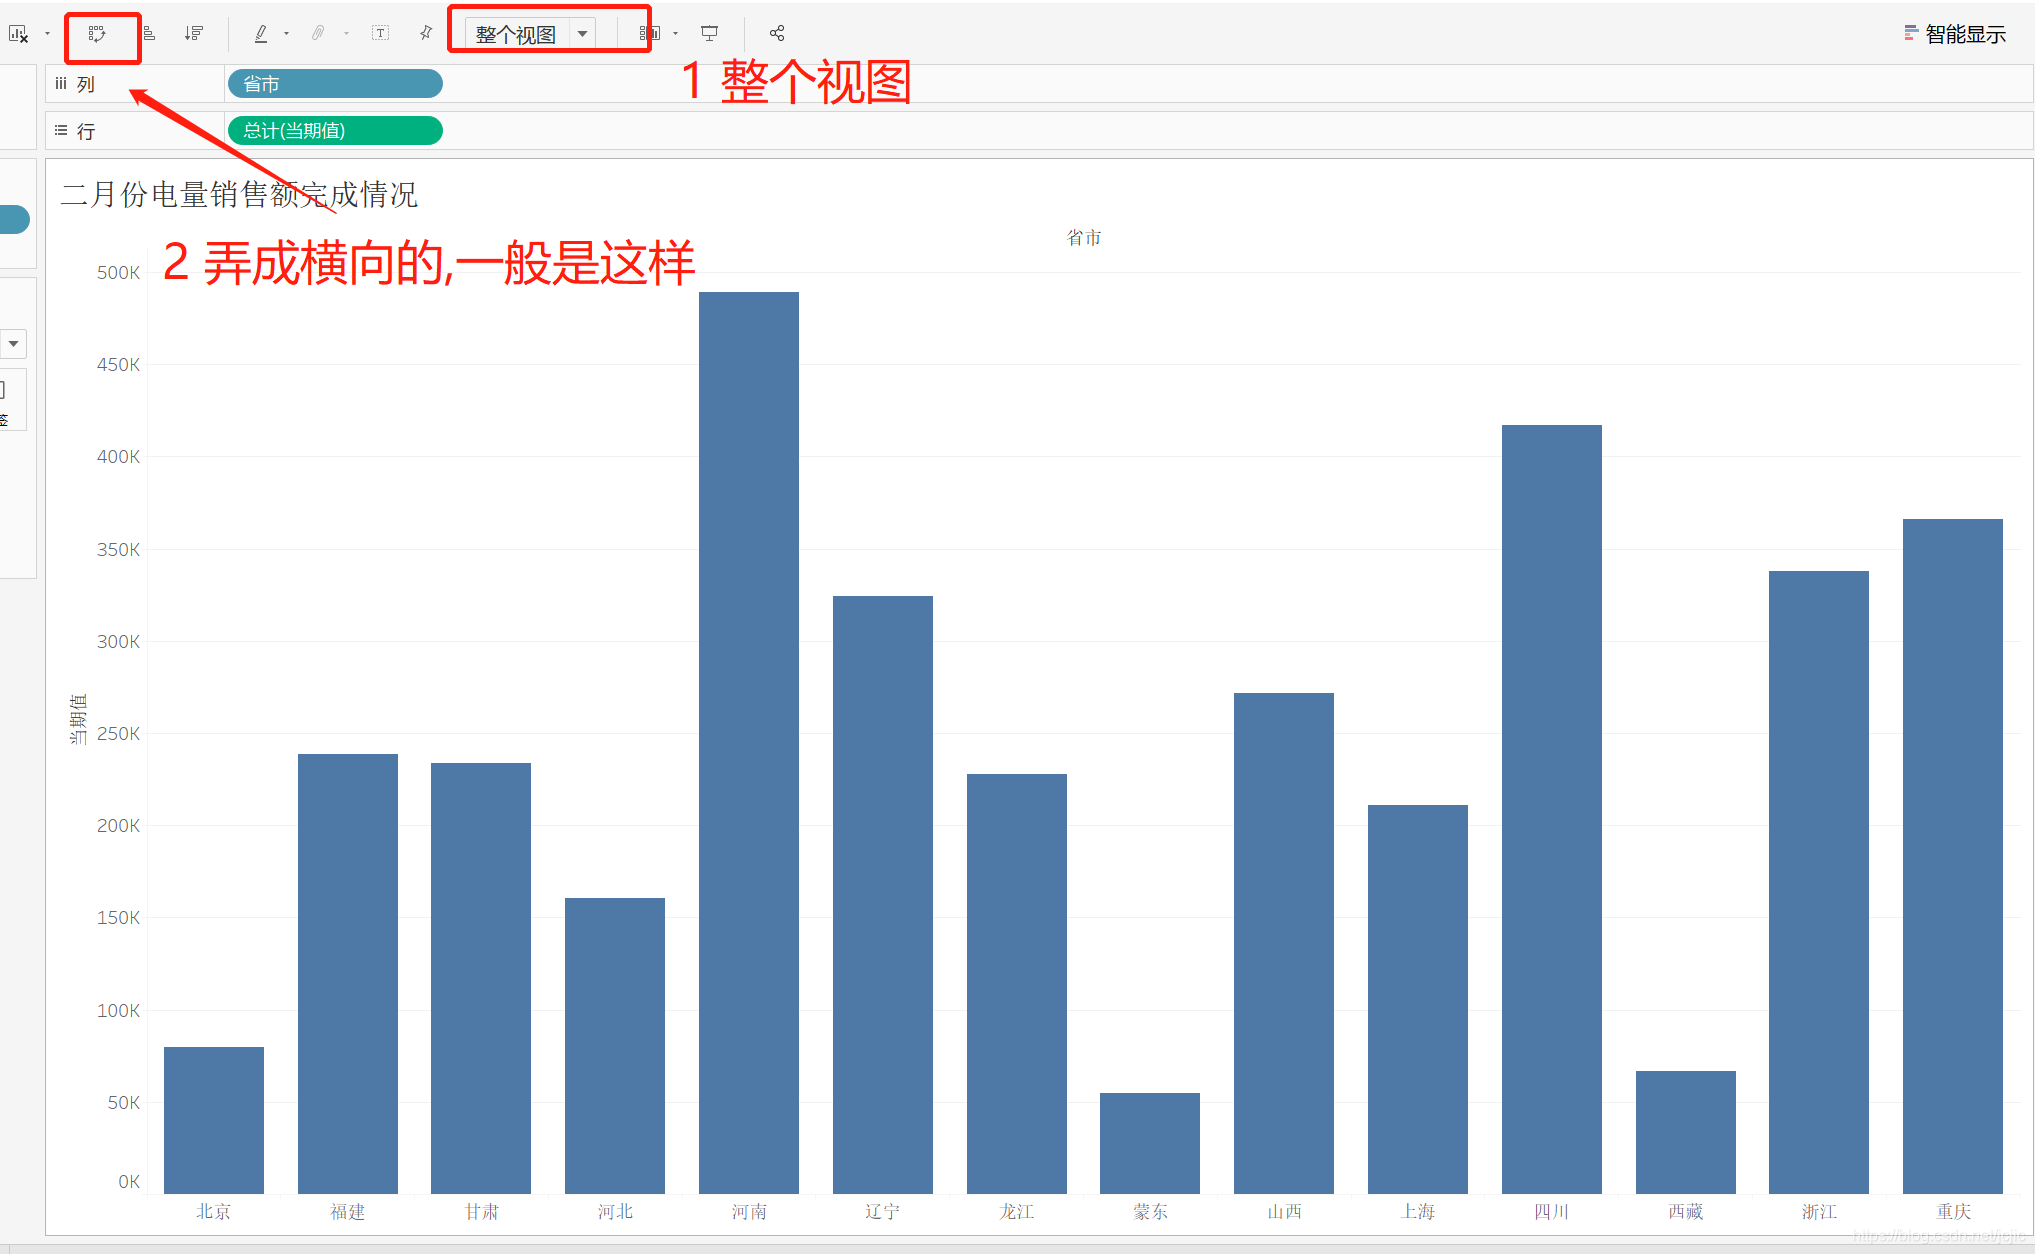Sort descending using the toolbar icon
This screenshot has height=1254, width=2035.
pyautogui.click(x=194, y=34)
